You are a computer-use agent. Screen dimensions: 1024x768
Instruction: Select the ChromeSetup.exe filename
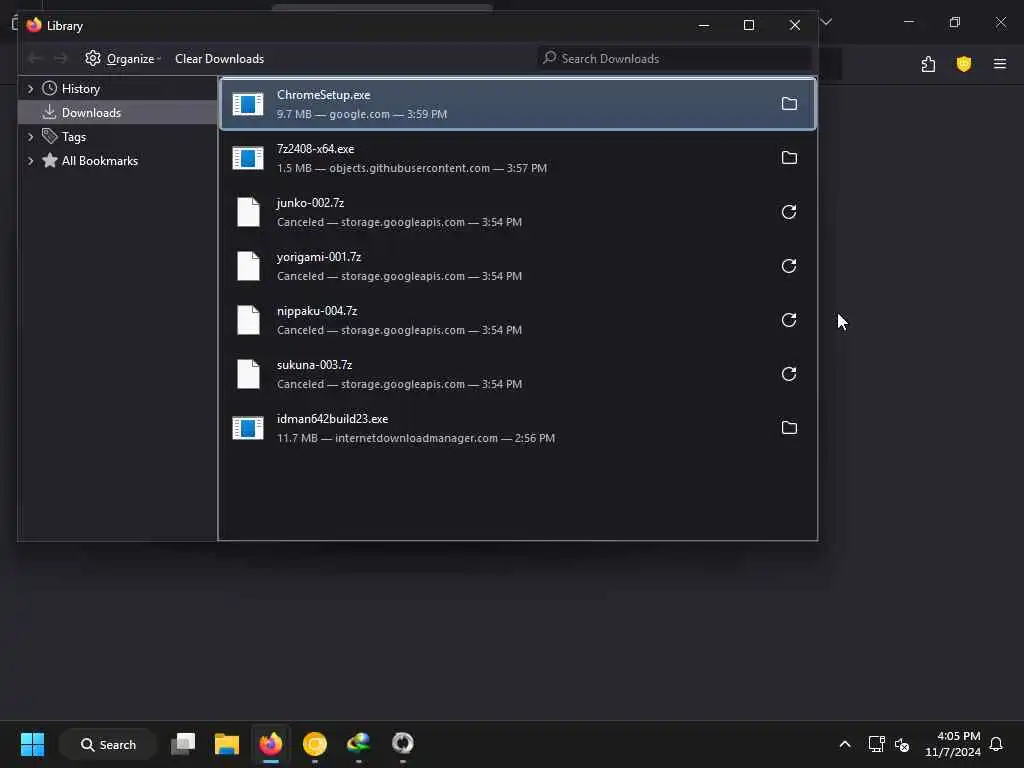[x=323, y=95]
